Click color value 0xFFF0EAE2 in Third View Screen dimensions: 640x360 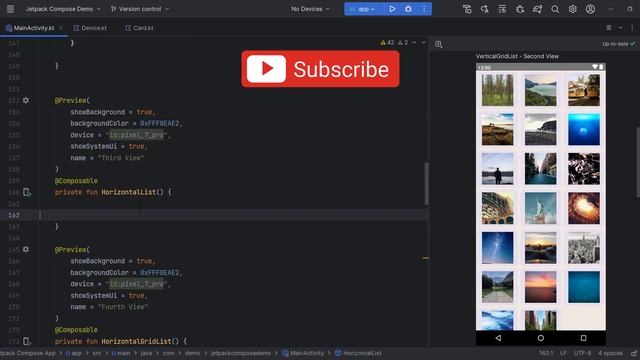(160, 123)
